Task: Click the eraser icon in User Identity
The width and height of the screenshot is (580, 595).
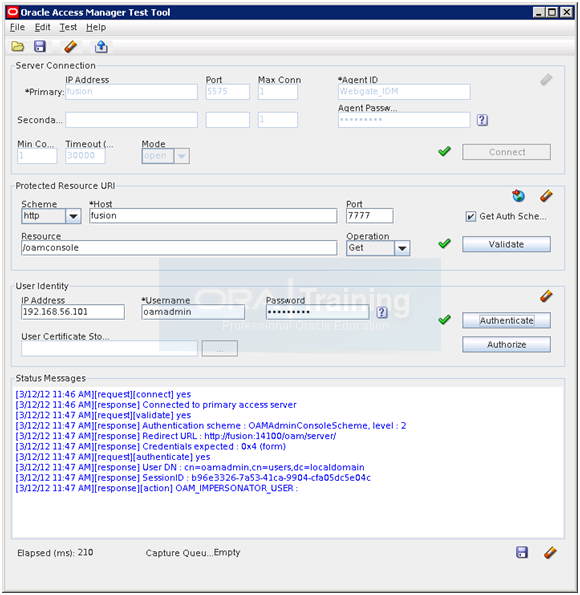Action: pyautogui.click(x=546, y=296)
